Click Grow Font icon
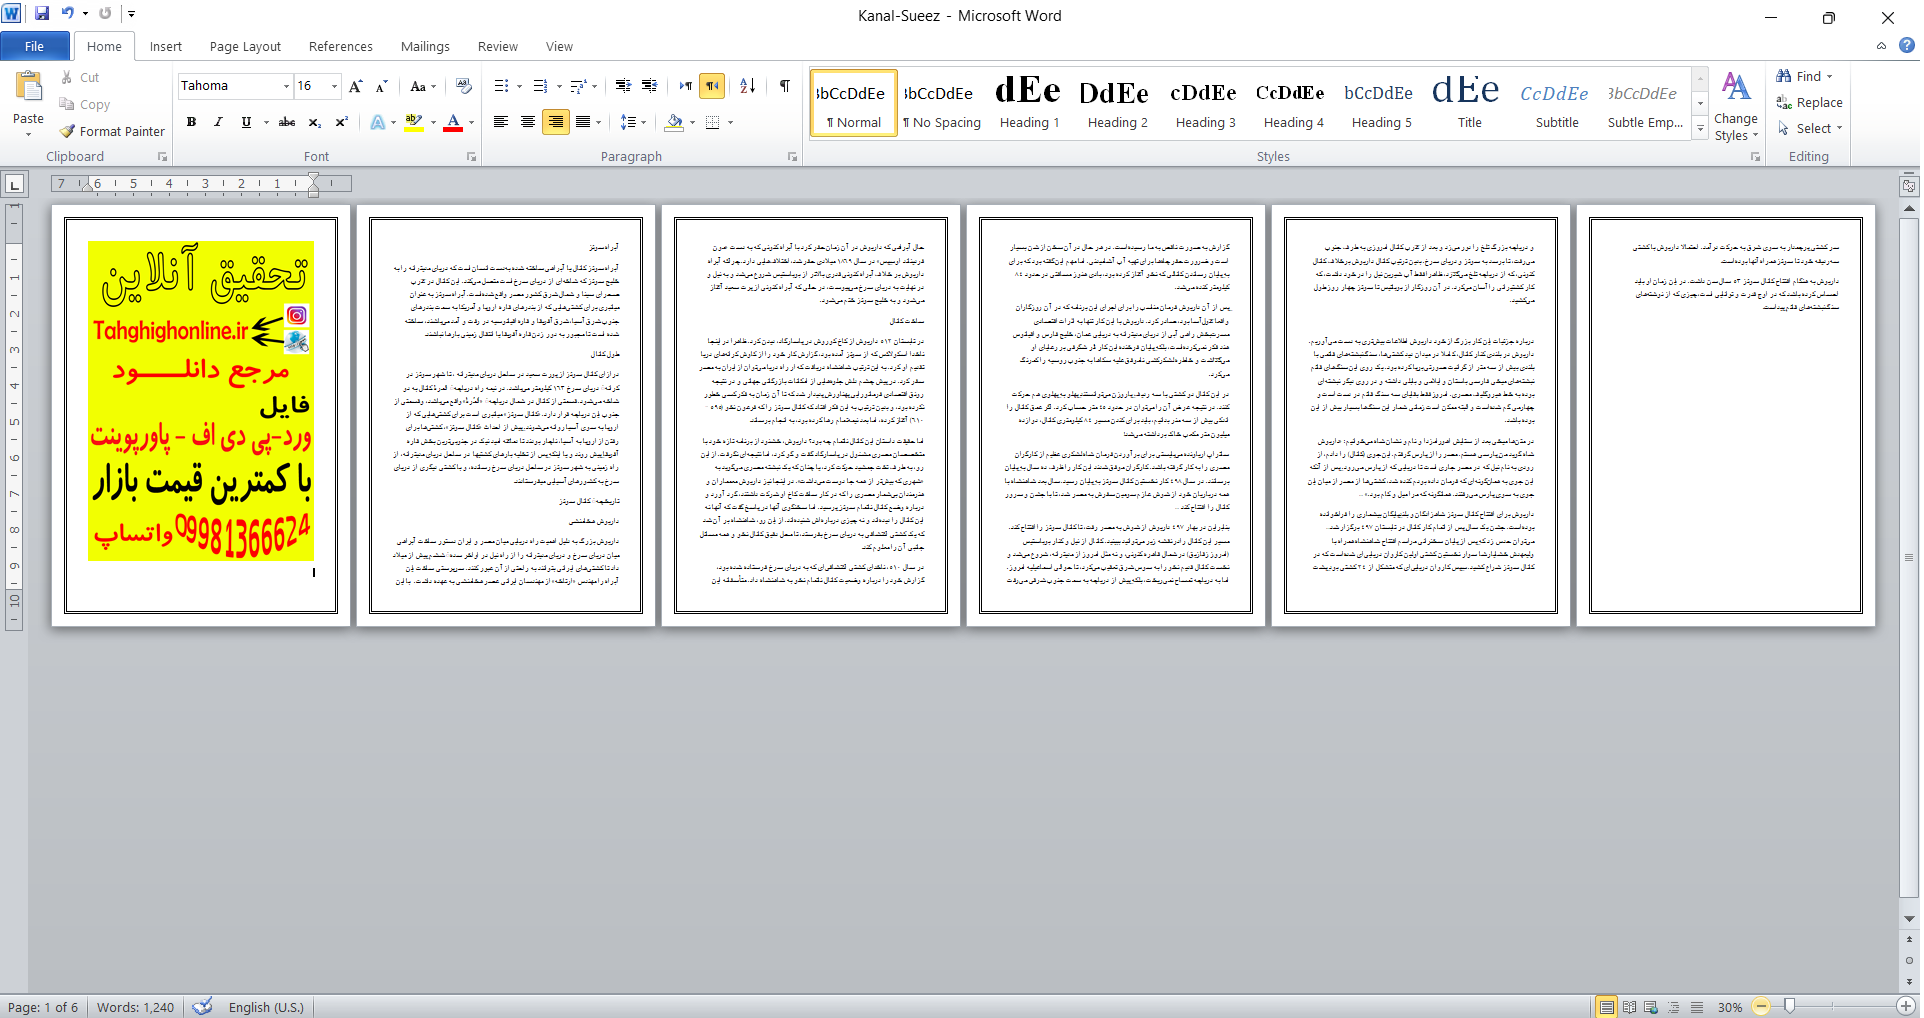This screenshot has height=1018, width=1924. tap(355, 86)
